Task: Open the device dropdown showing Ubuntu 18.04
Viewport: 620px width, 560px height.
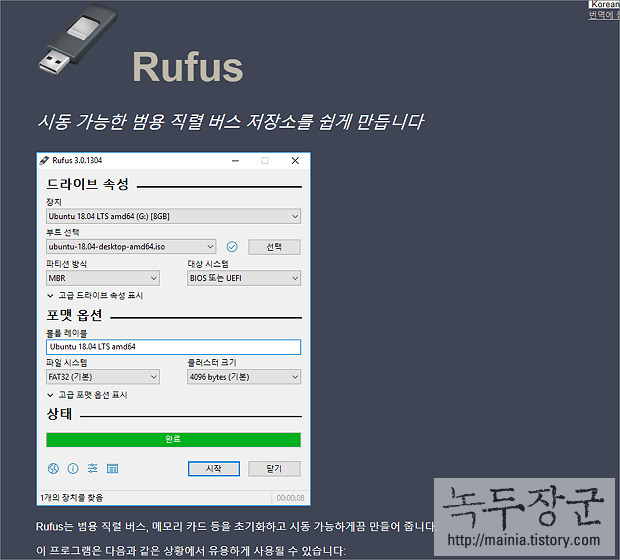Action: [x=173, y=216]
